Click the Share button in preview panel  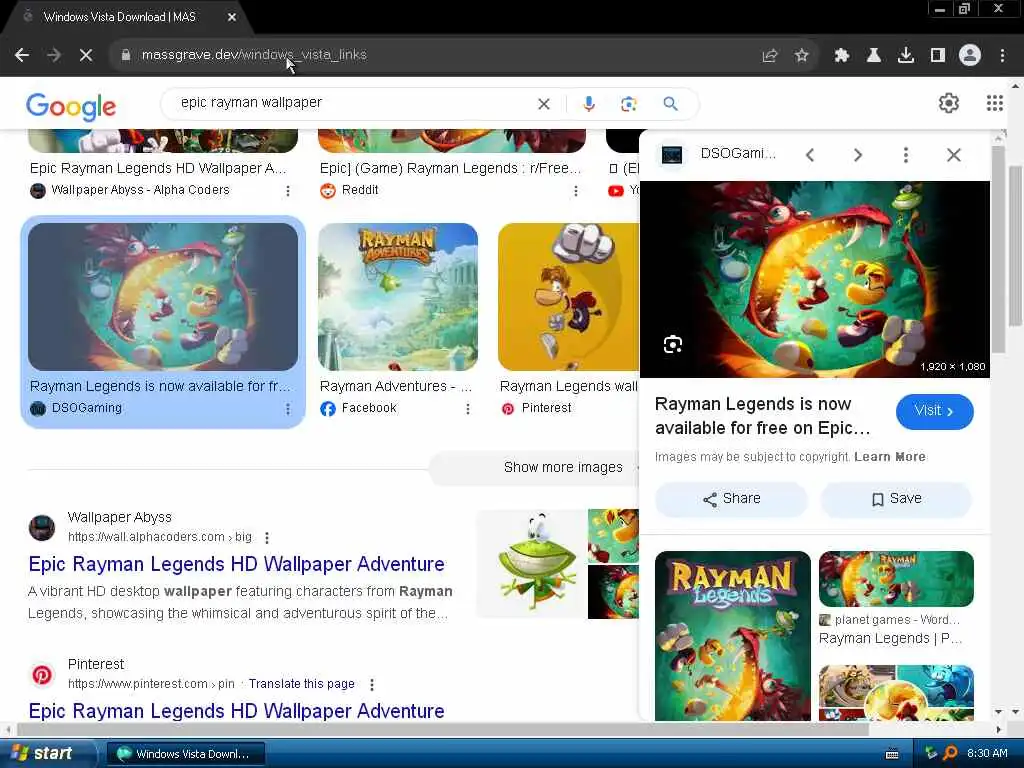tap(731, 499)
